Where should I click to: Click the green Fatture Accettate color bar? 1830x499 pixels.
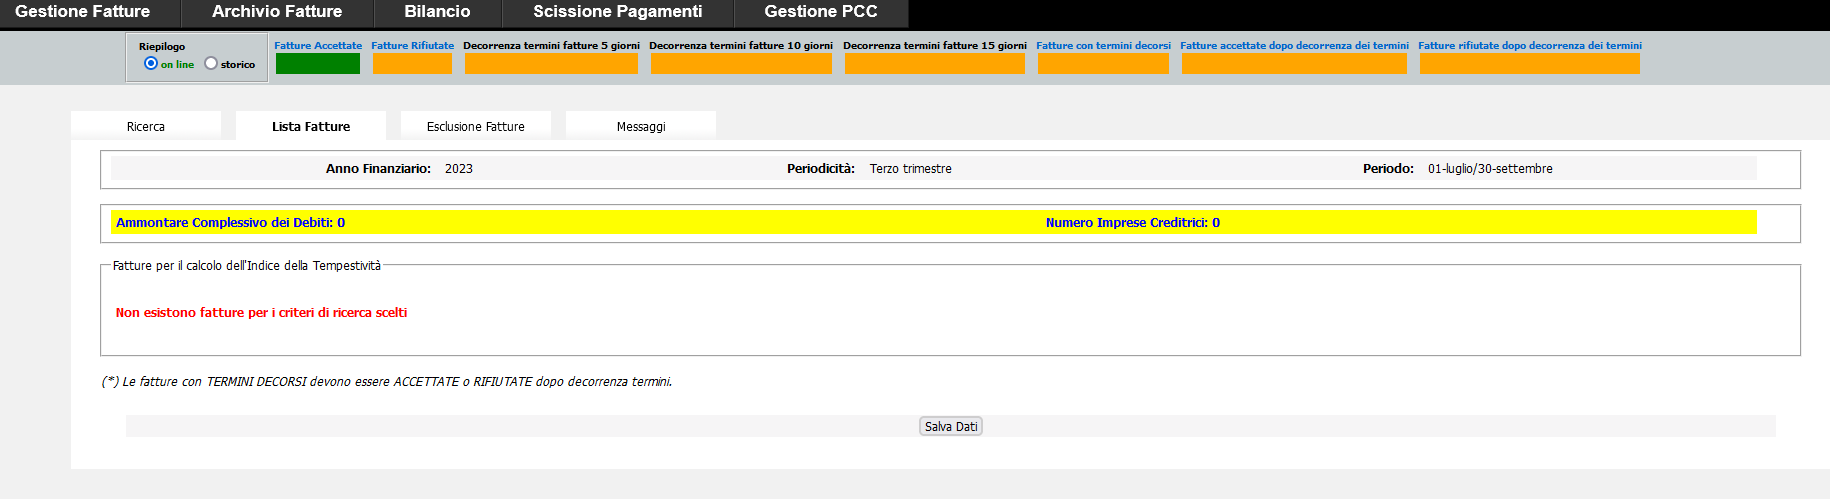tap(318, 64)
